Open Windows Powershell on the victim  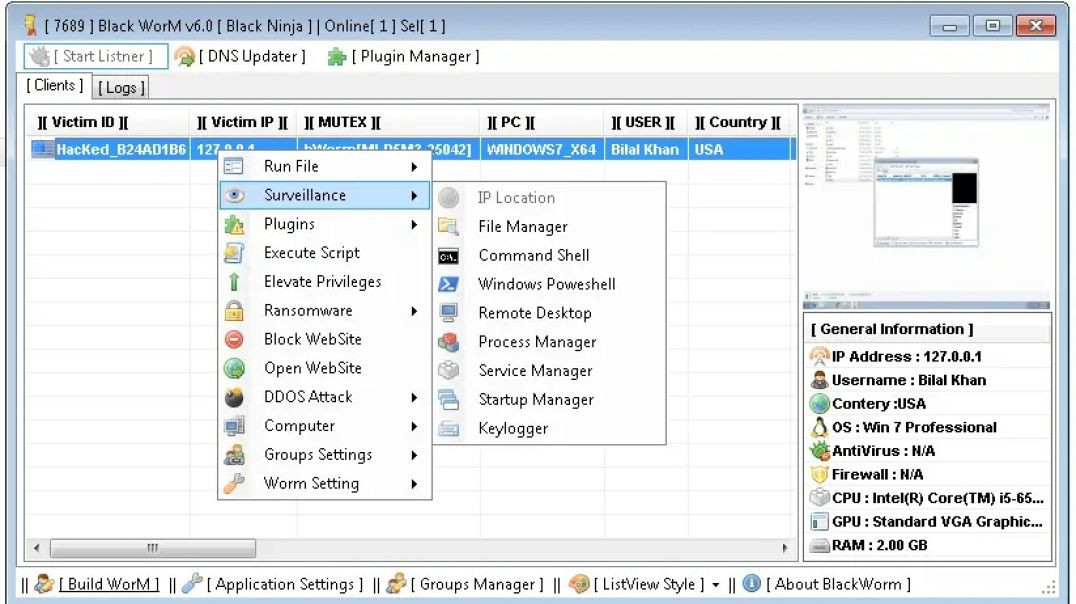click(x=548, y=283)
